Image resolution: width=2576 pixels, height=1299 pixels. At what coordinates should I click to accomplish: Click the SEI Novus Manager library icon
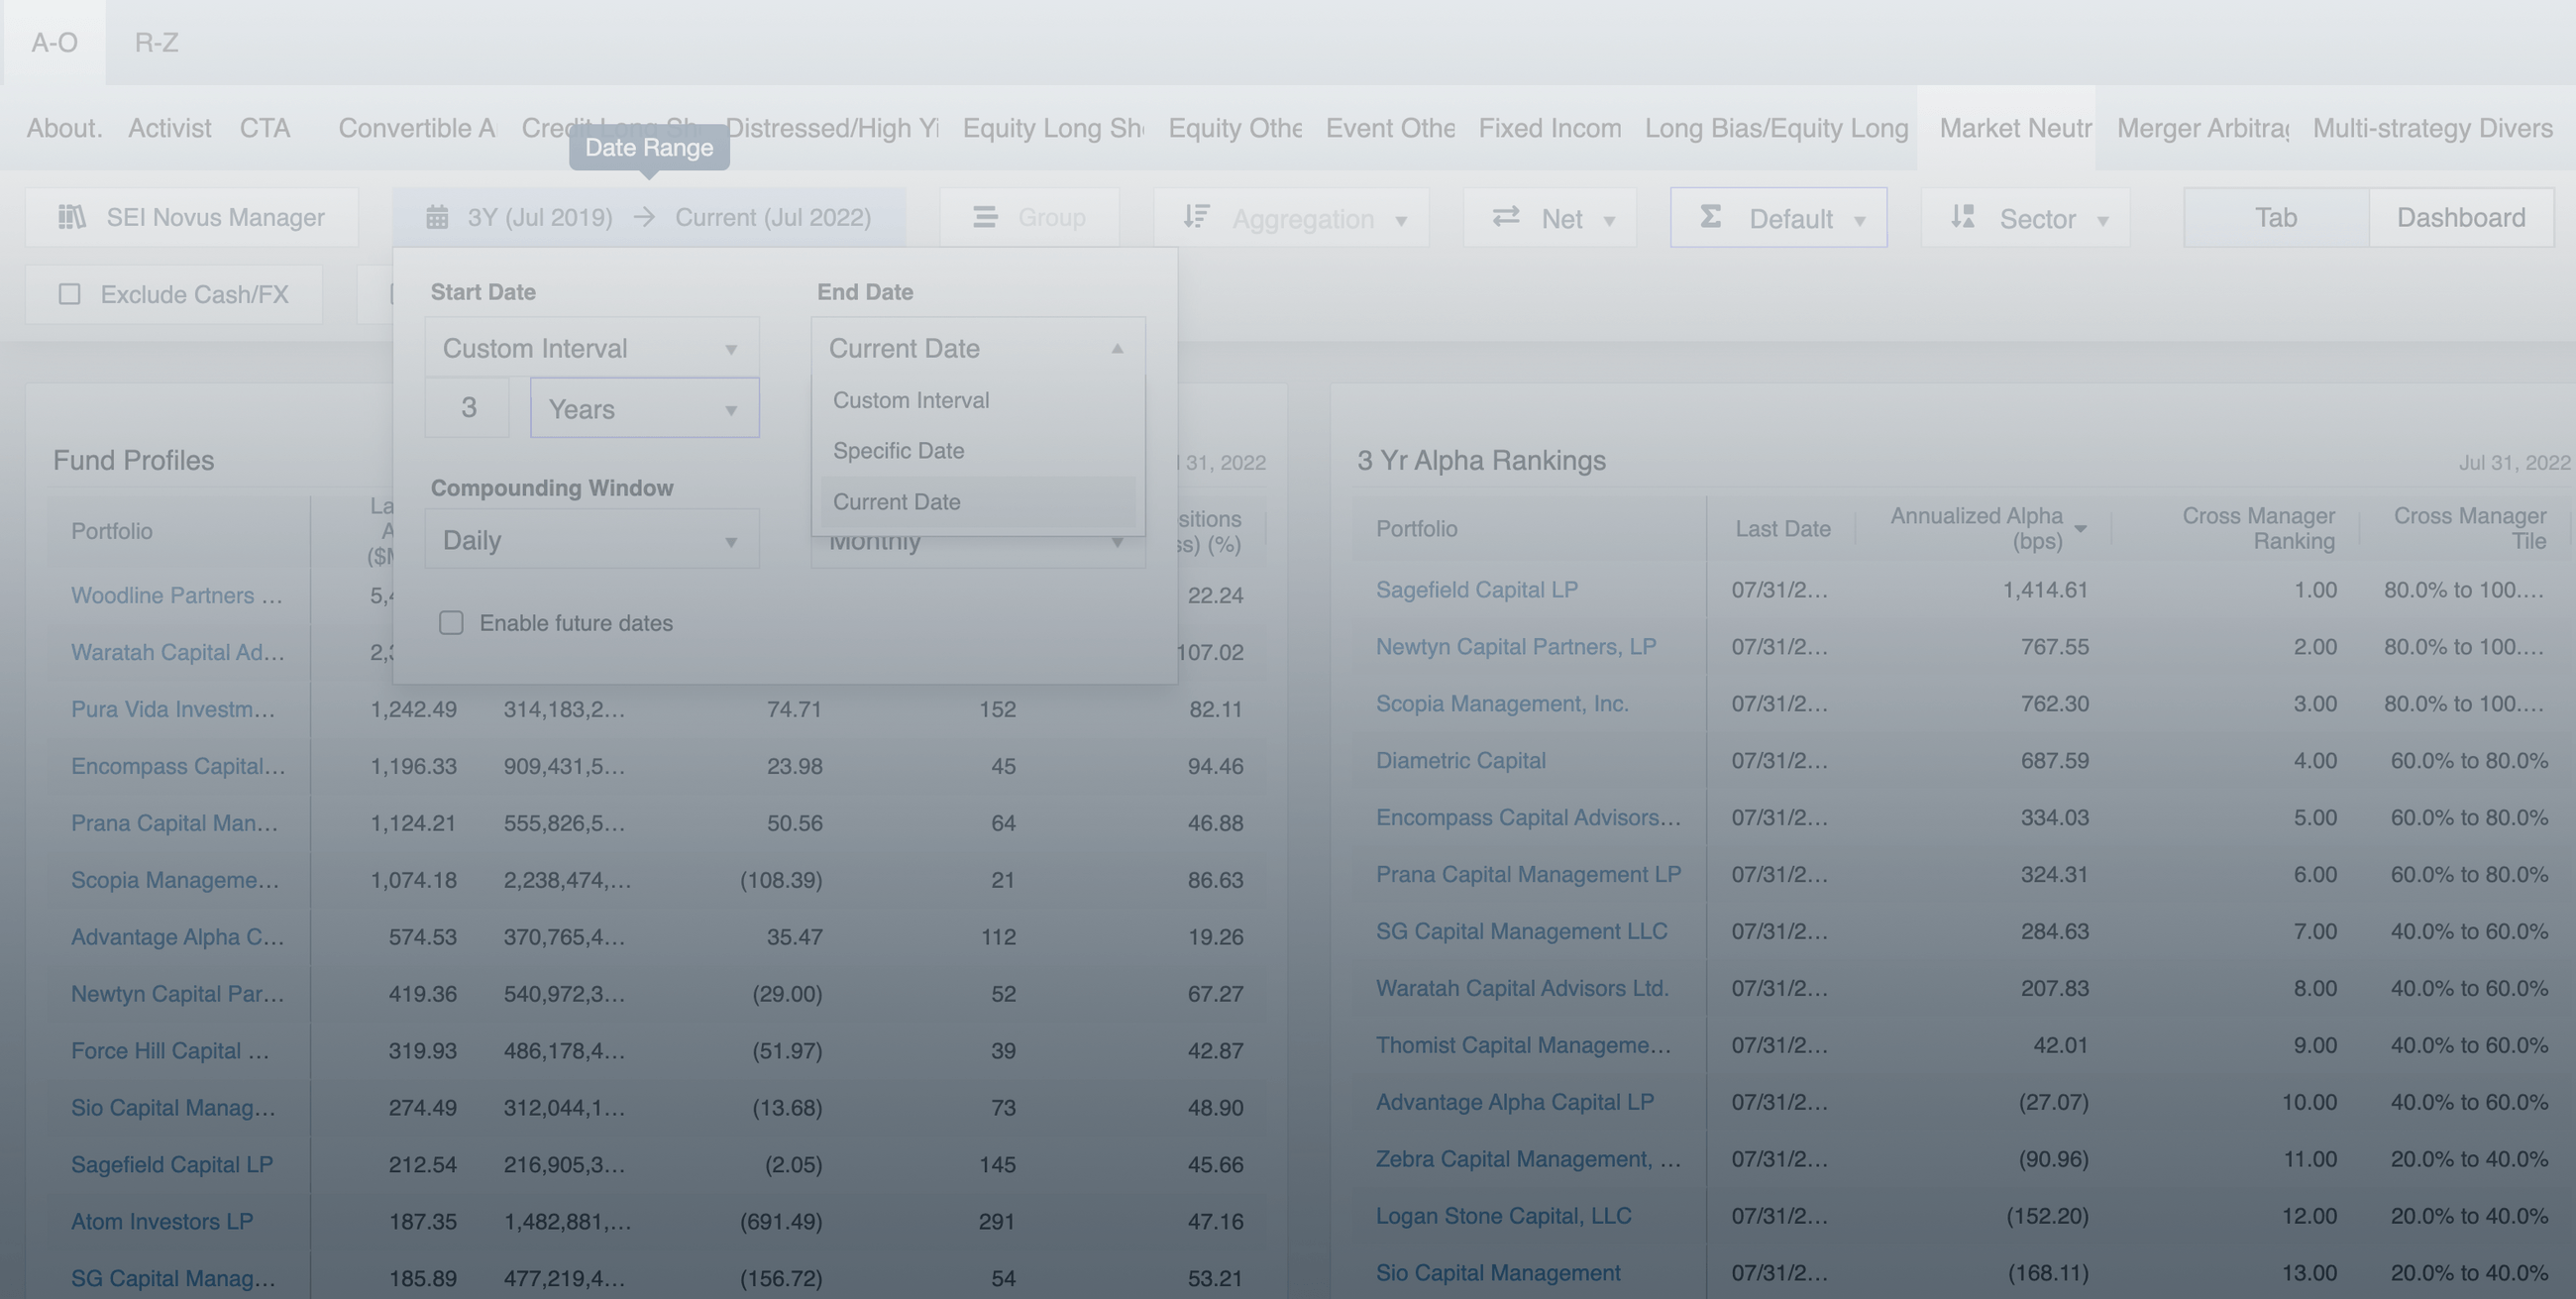tap(72, 217)
